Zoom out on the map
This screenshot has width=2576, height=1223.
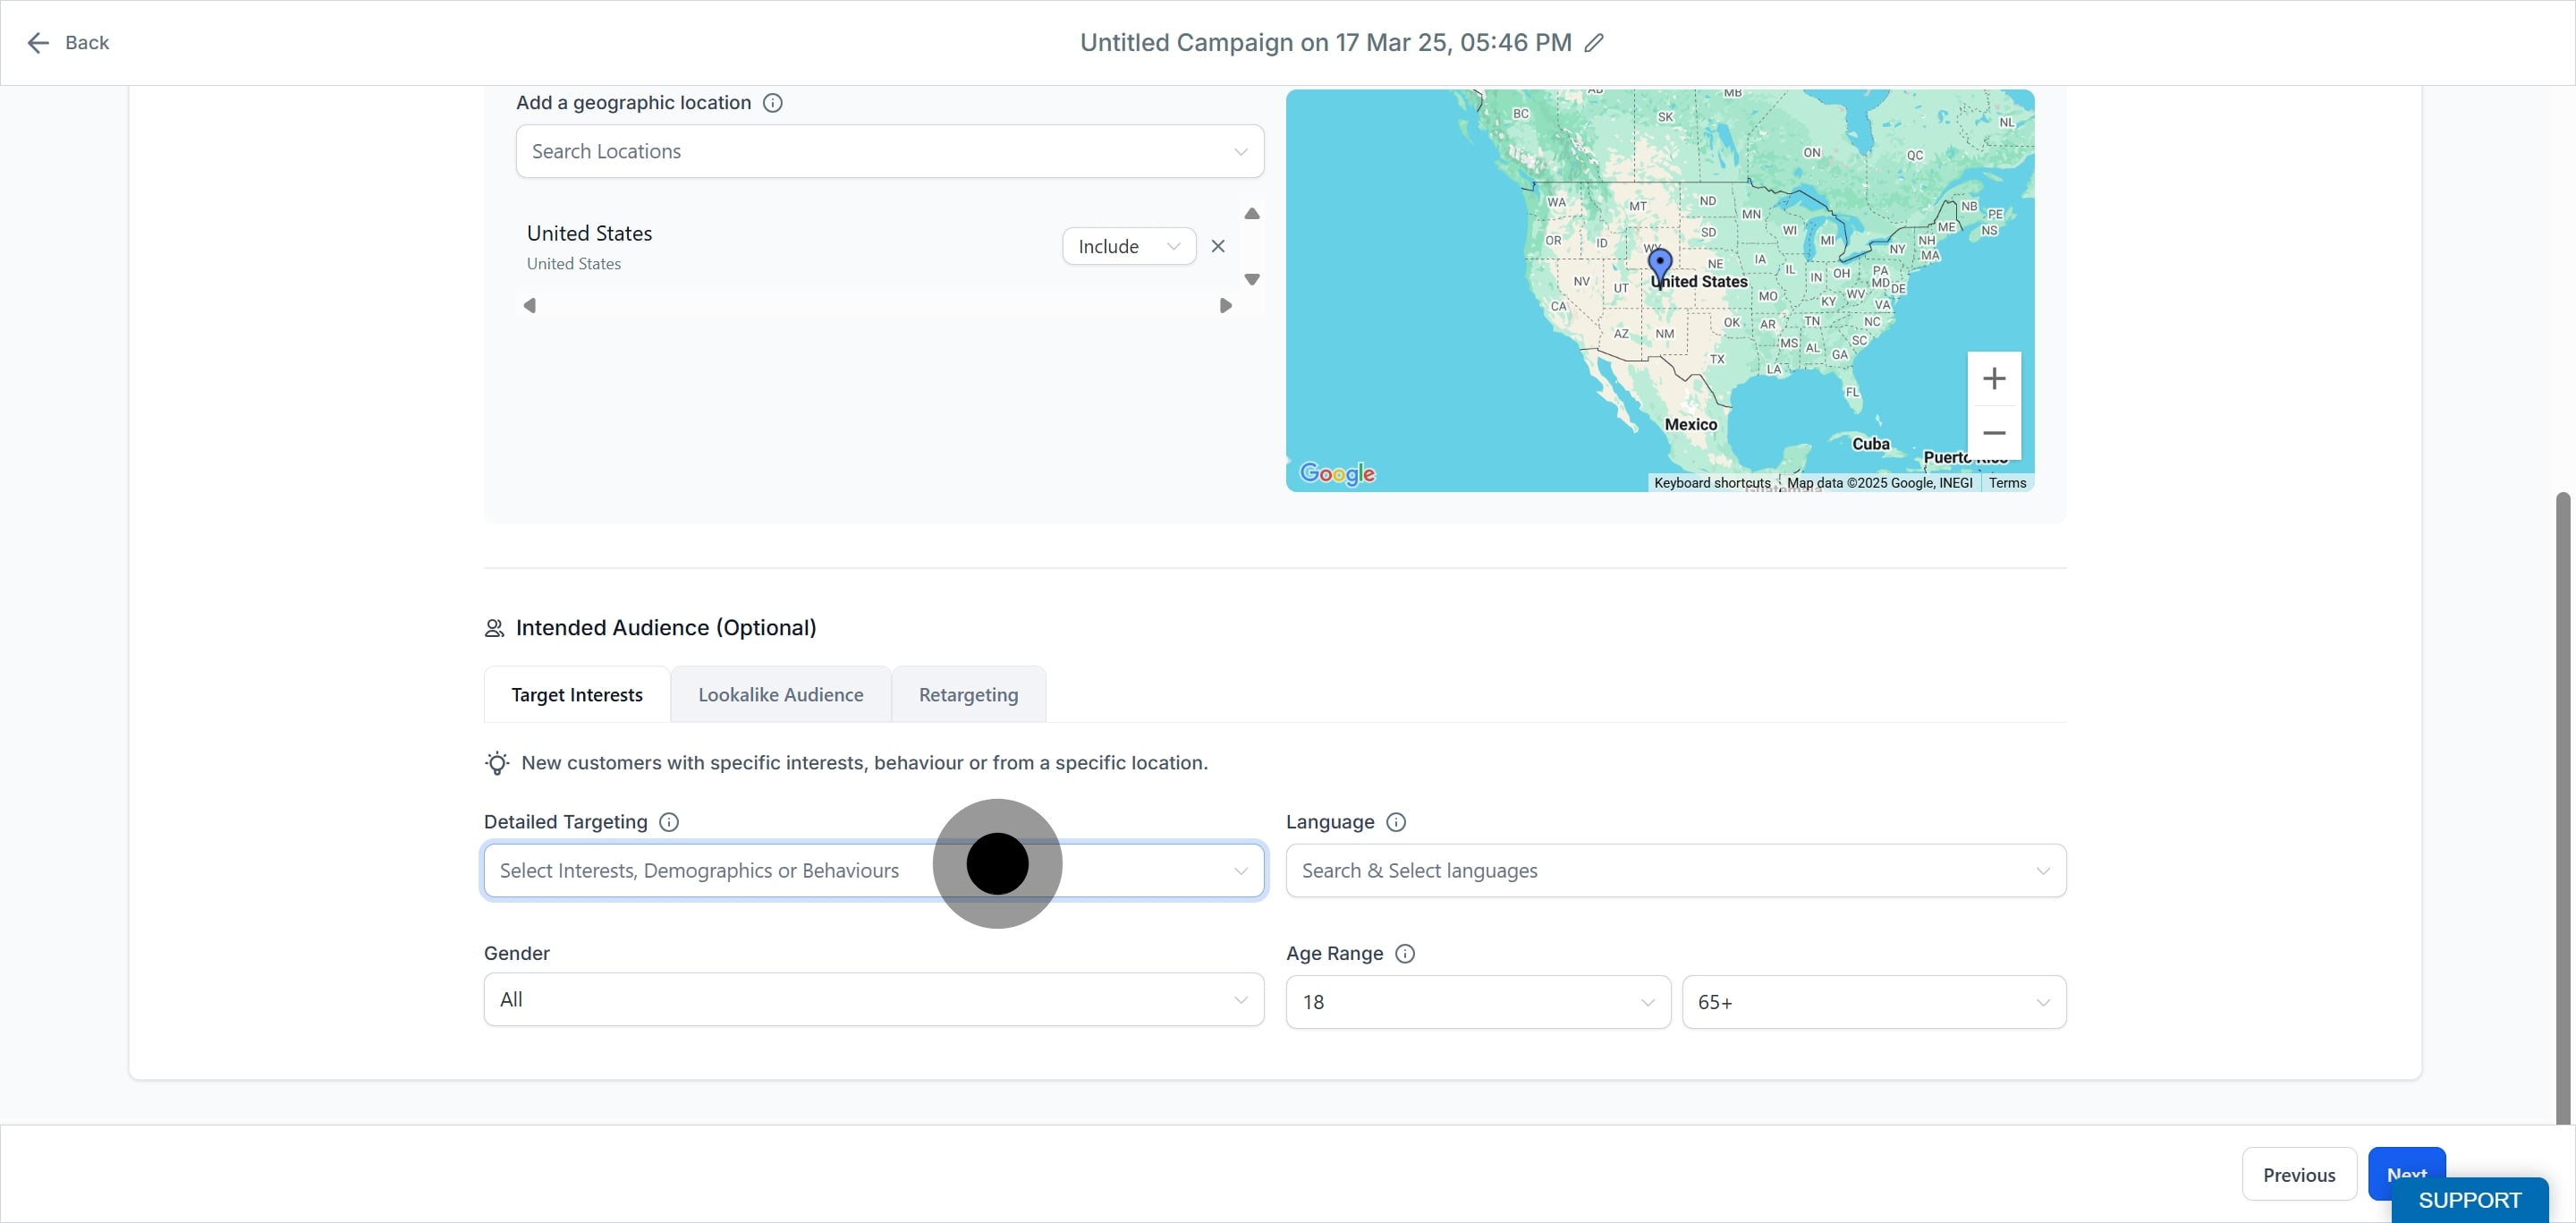click(1993, 433)
